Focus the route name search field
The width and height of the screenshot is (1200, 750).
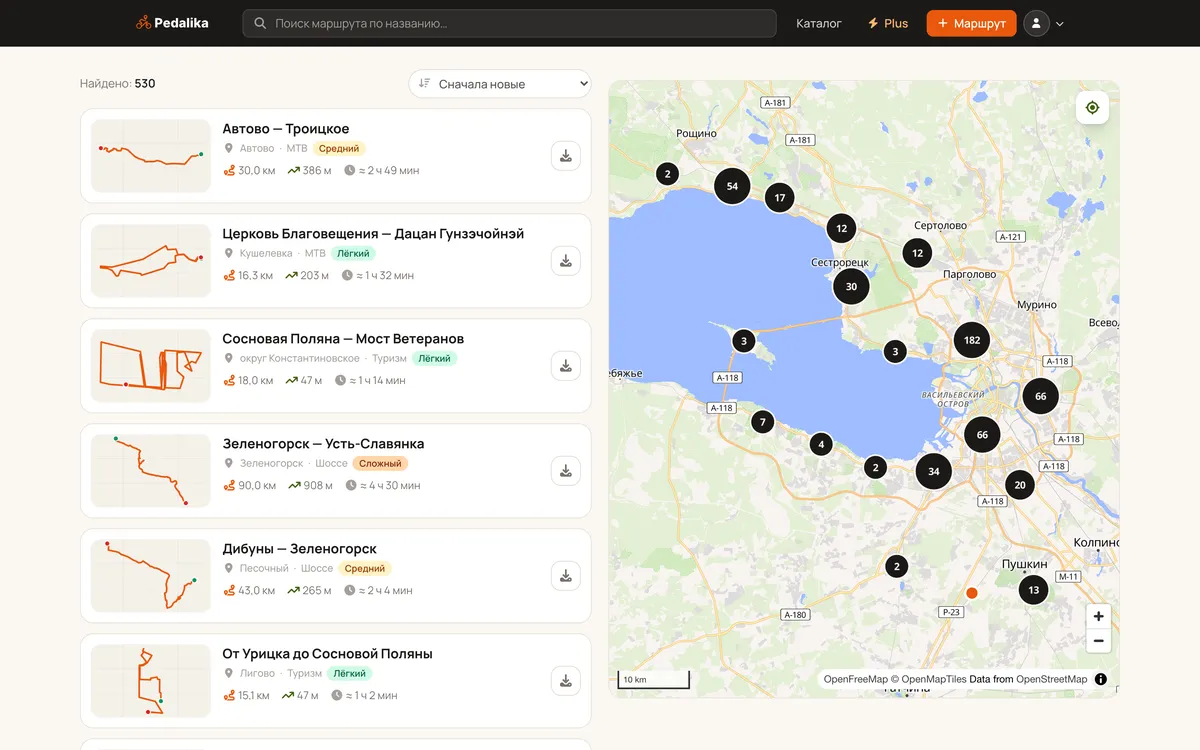509,23
